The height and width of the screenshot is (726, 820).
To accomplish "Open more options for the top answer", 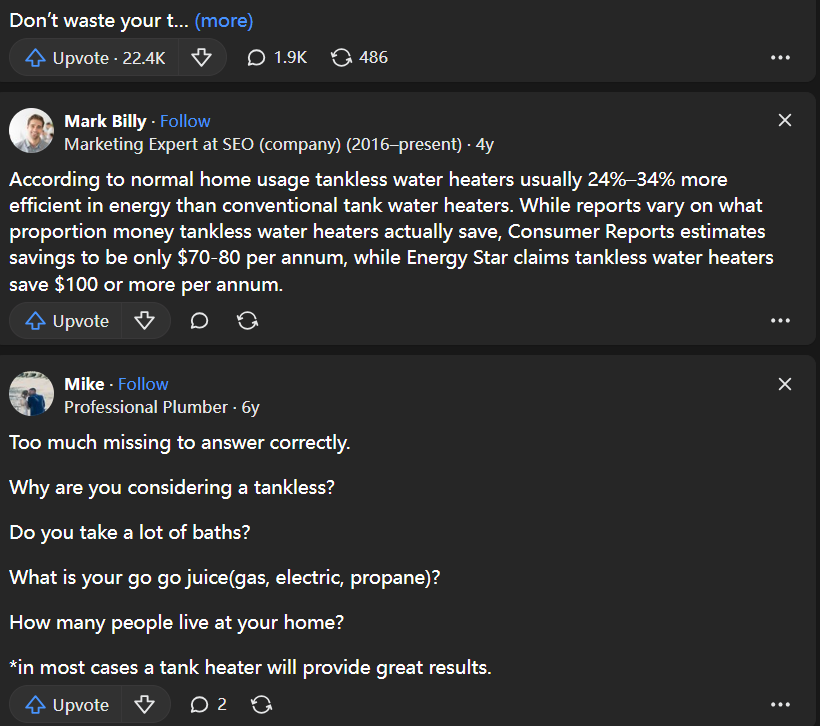I will tap(781, 58).
